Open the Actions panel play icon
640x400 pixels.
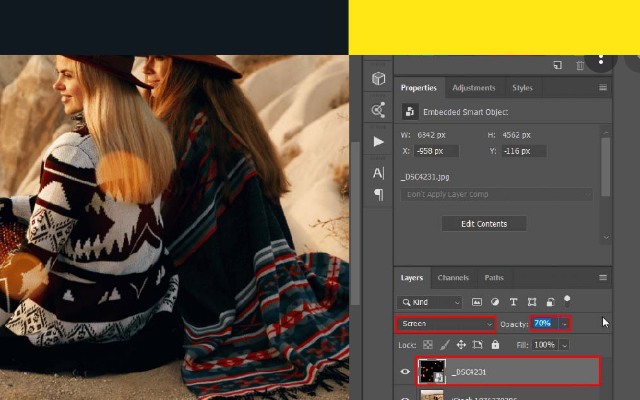click(378, 142)
